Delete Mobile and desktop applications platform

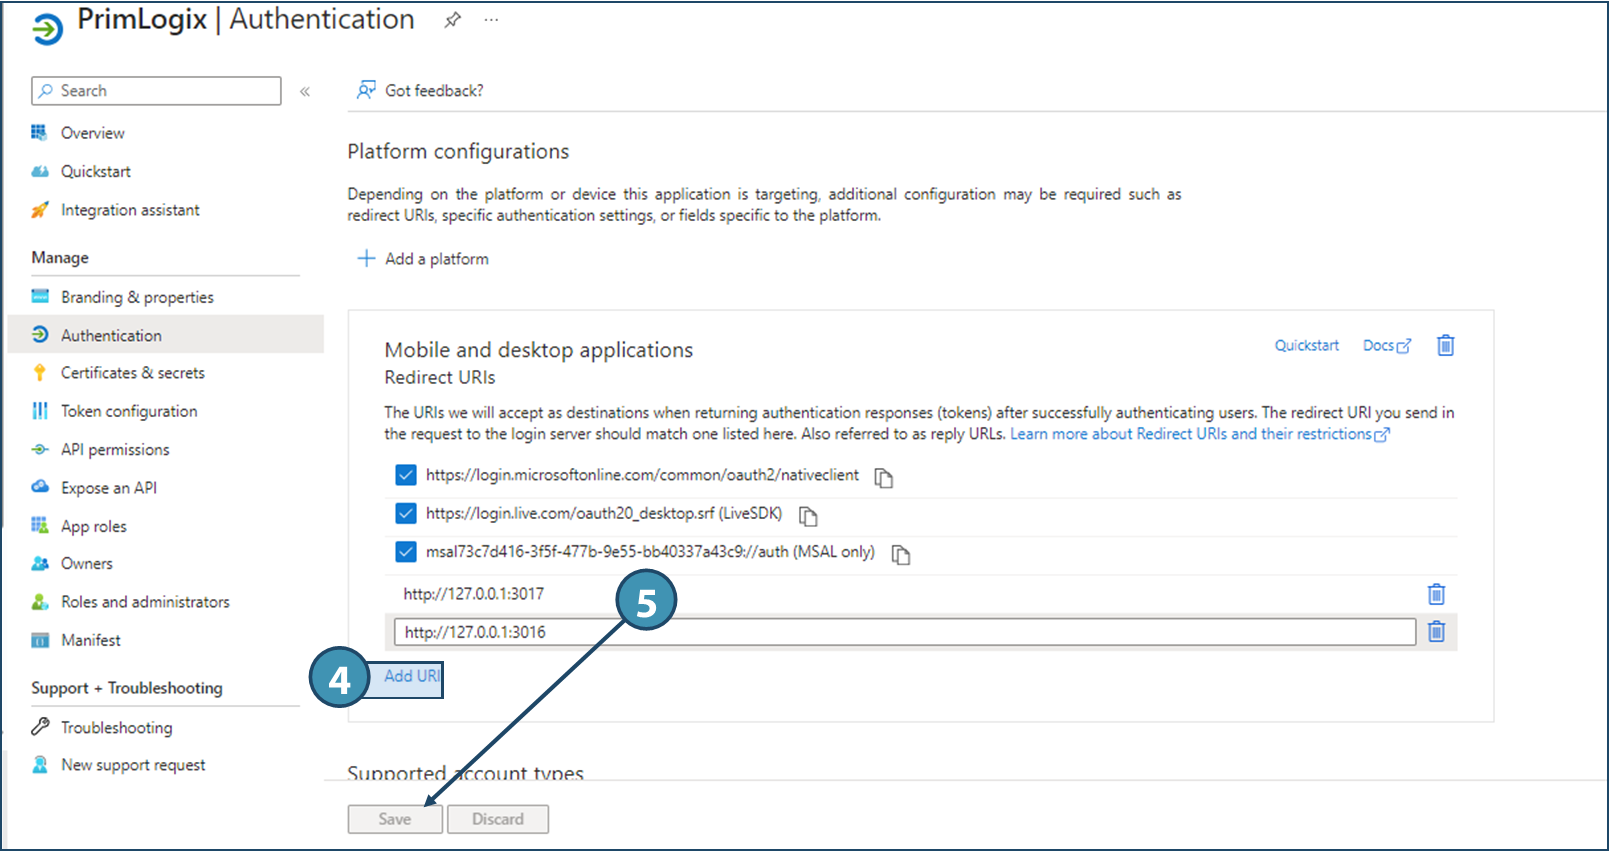pyautogui.click(x=1445, y=346)
